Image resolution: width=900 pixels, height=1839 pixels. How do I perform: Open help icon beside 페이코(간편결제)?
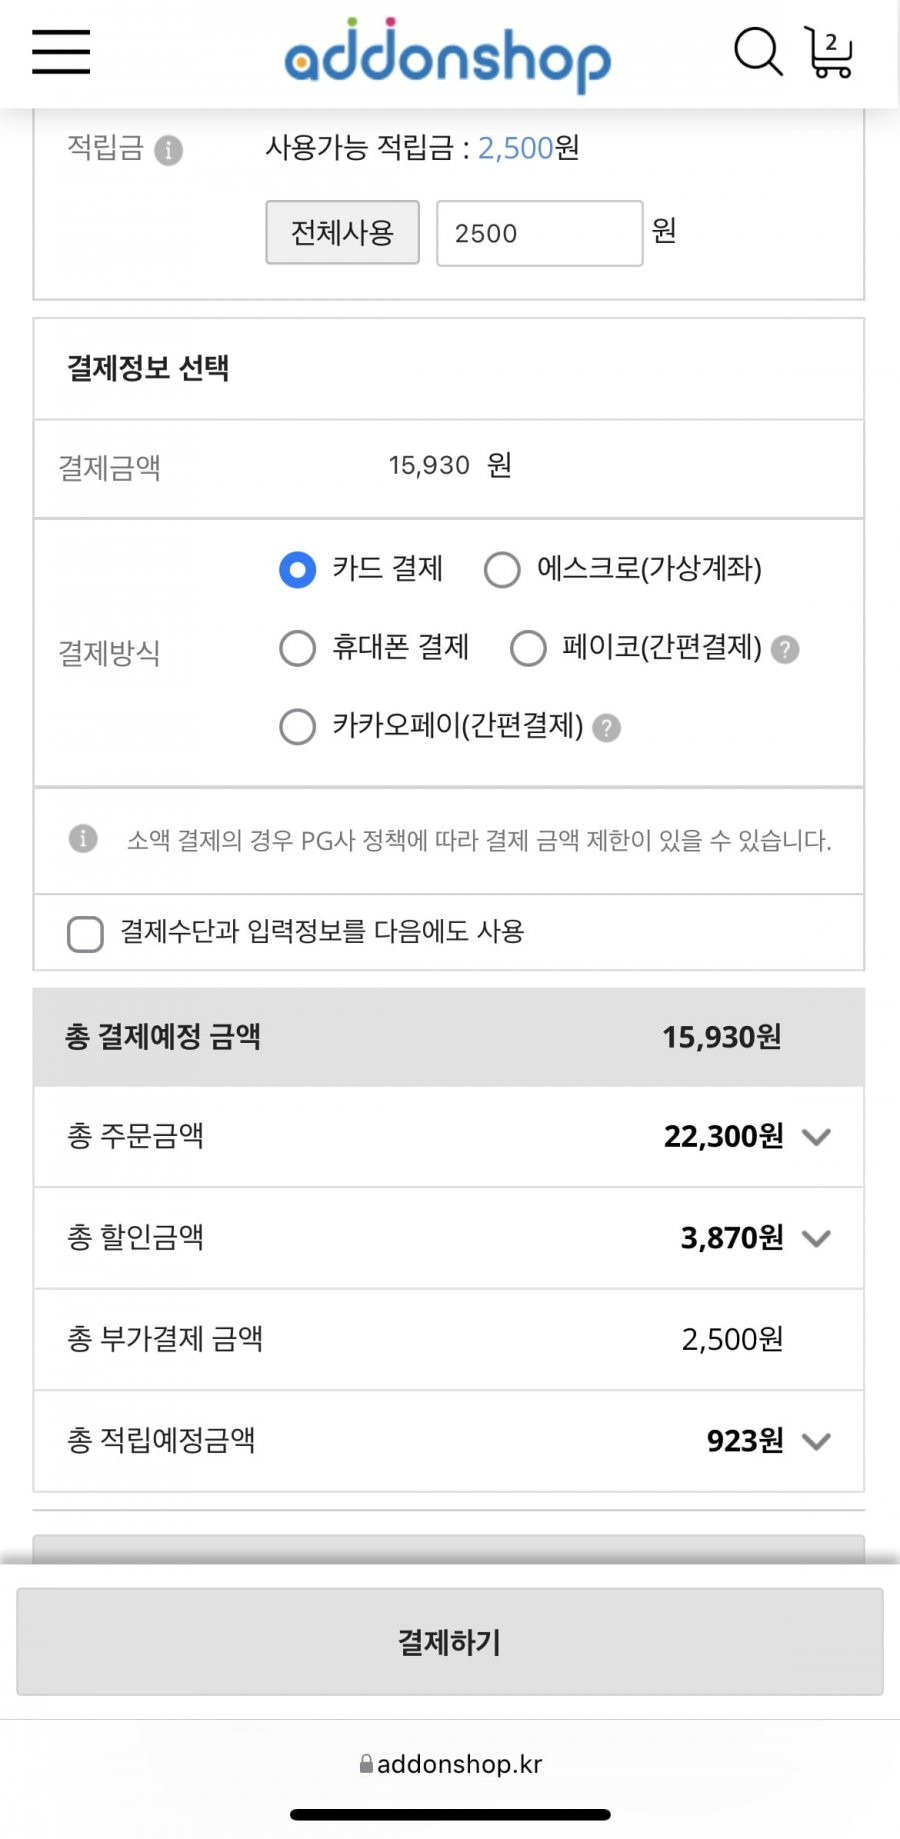point(786,650)
